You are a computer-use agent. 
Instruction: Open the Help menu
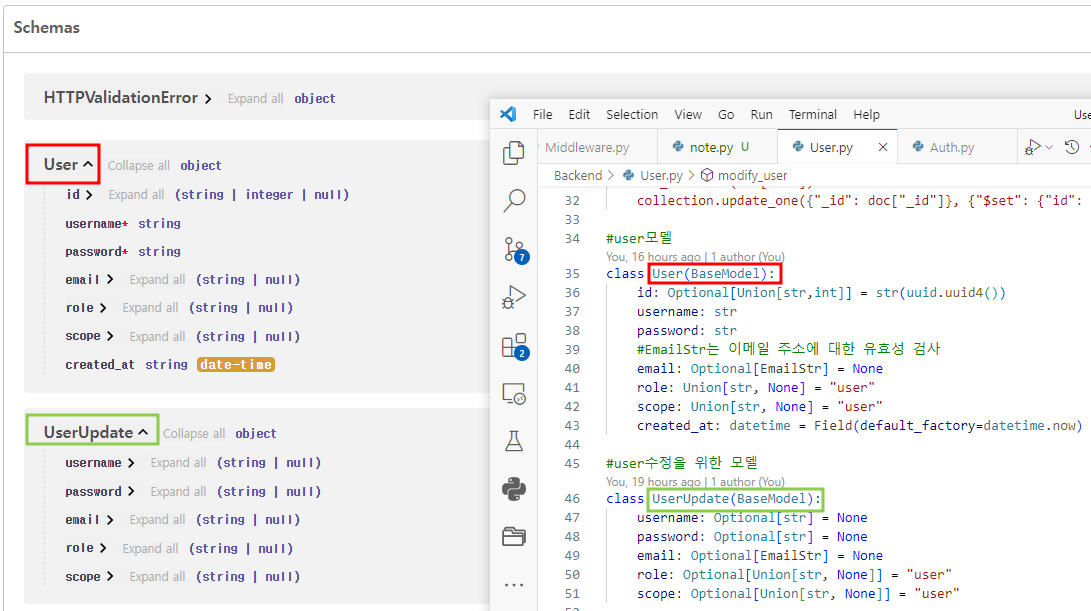coord(866,114)
